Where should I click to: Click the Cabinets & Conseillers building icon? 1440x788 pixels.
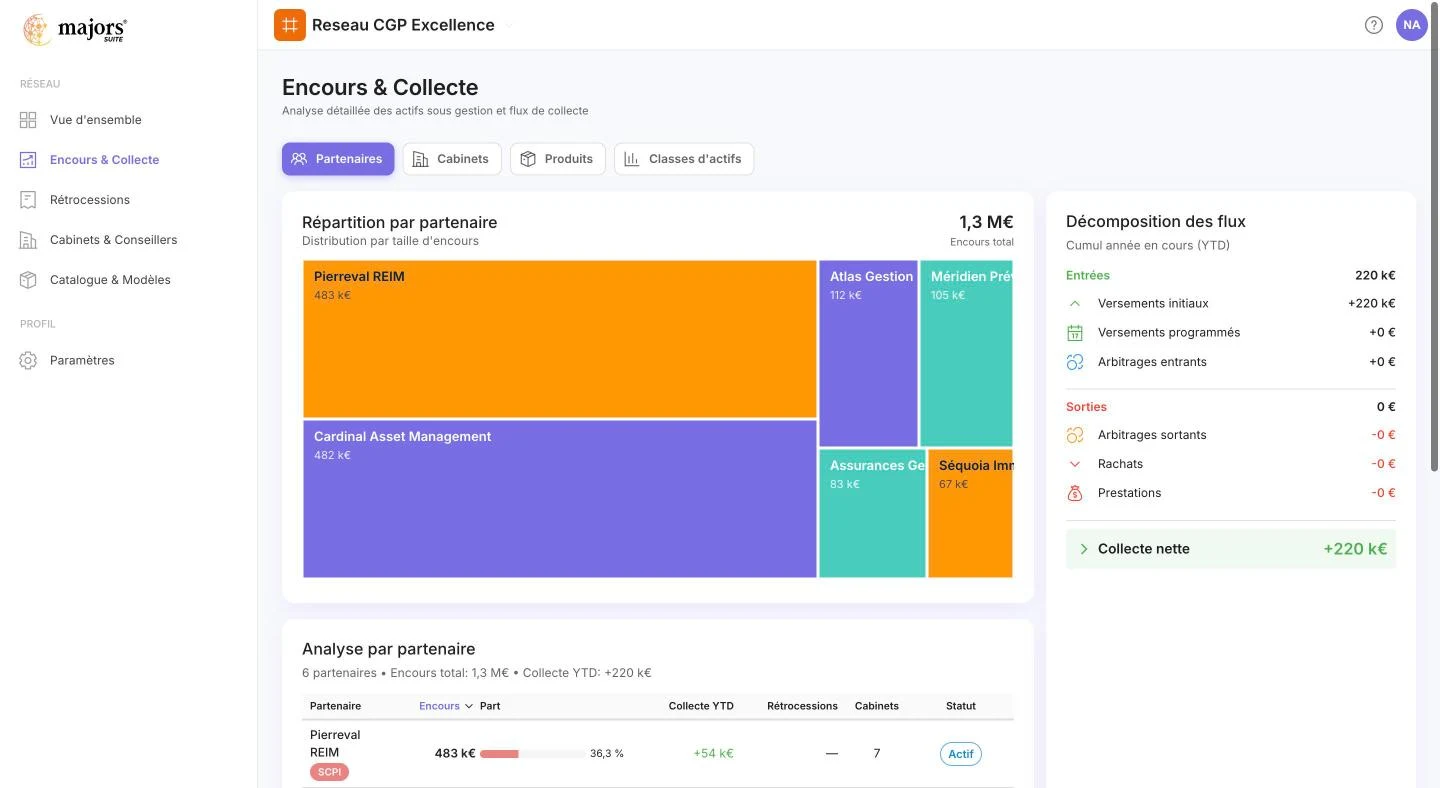tap(28, 240)
